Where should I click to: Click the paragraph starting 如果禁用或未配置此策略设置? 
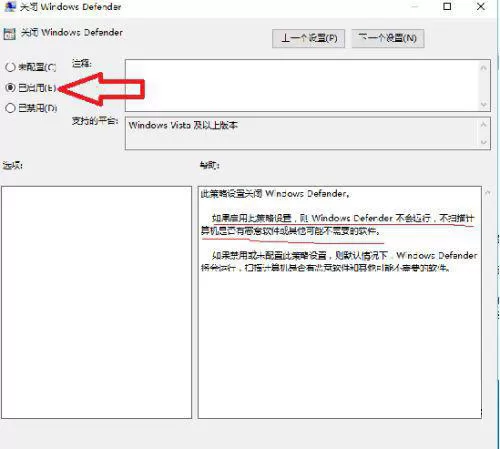click(x=339, y=262)
